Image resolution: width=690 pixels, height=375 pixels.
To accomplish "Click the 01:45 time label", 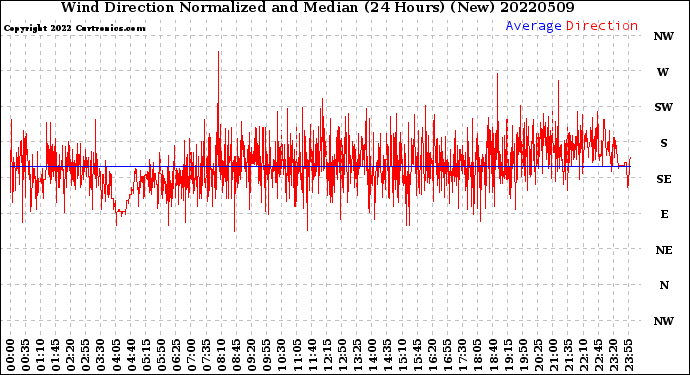I will [56, 355].
